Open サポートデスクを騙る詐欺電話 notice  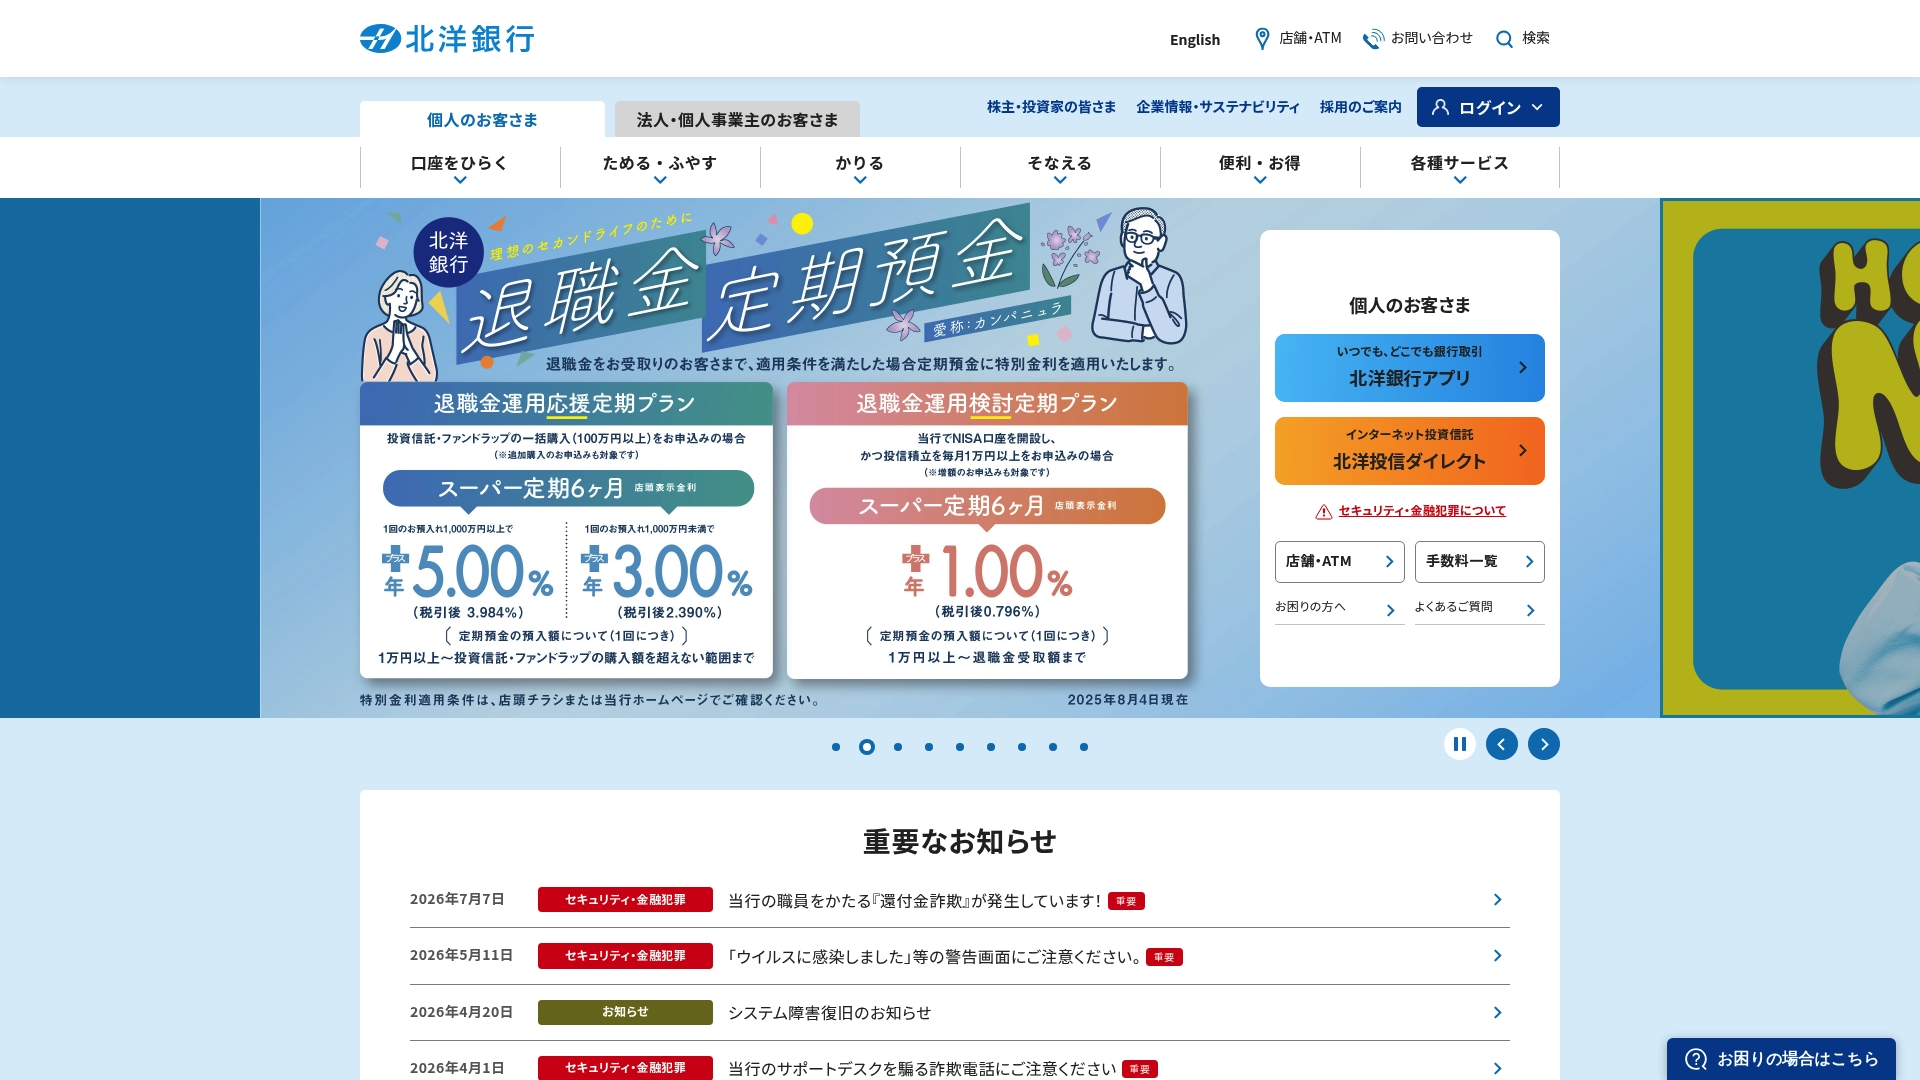[922, 1069]
